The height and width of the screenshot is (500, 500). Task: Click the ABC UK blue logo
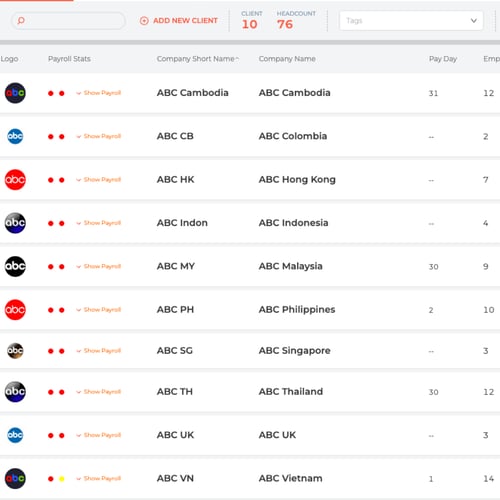15,435
